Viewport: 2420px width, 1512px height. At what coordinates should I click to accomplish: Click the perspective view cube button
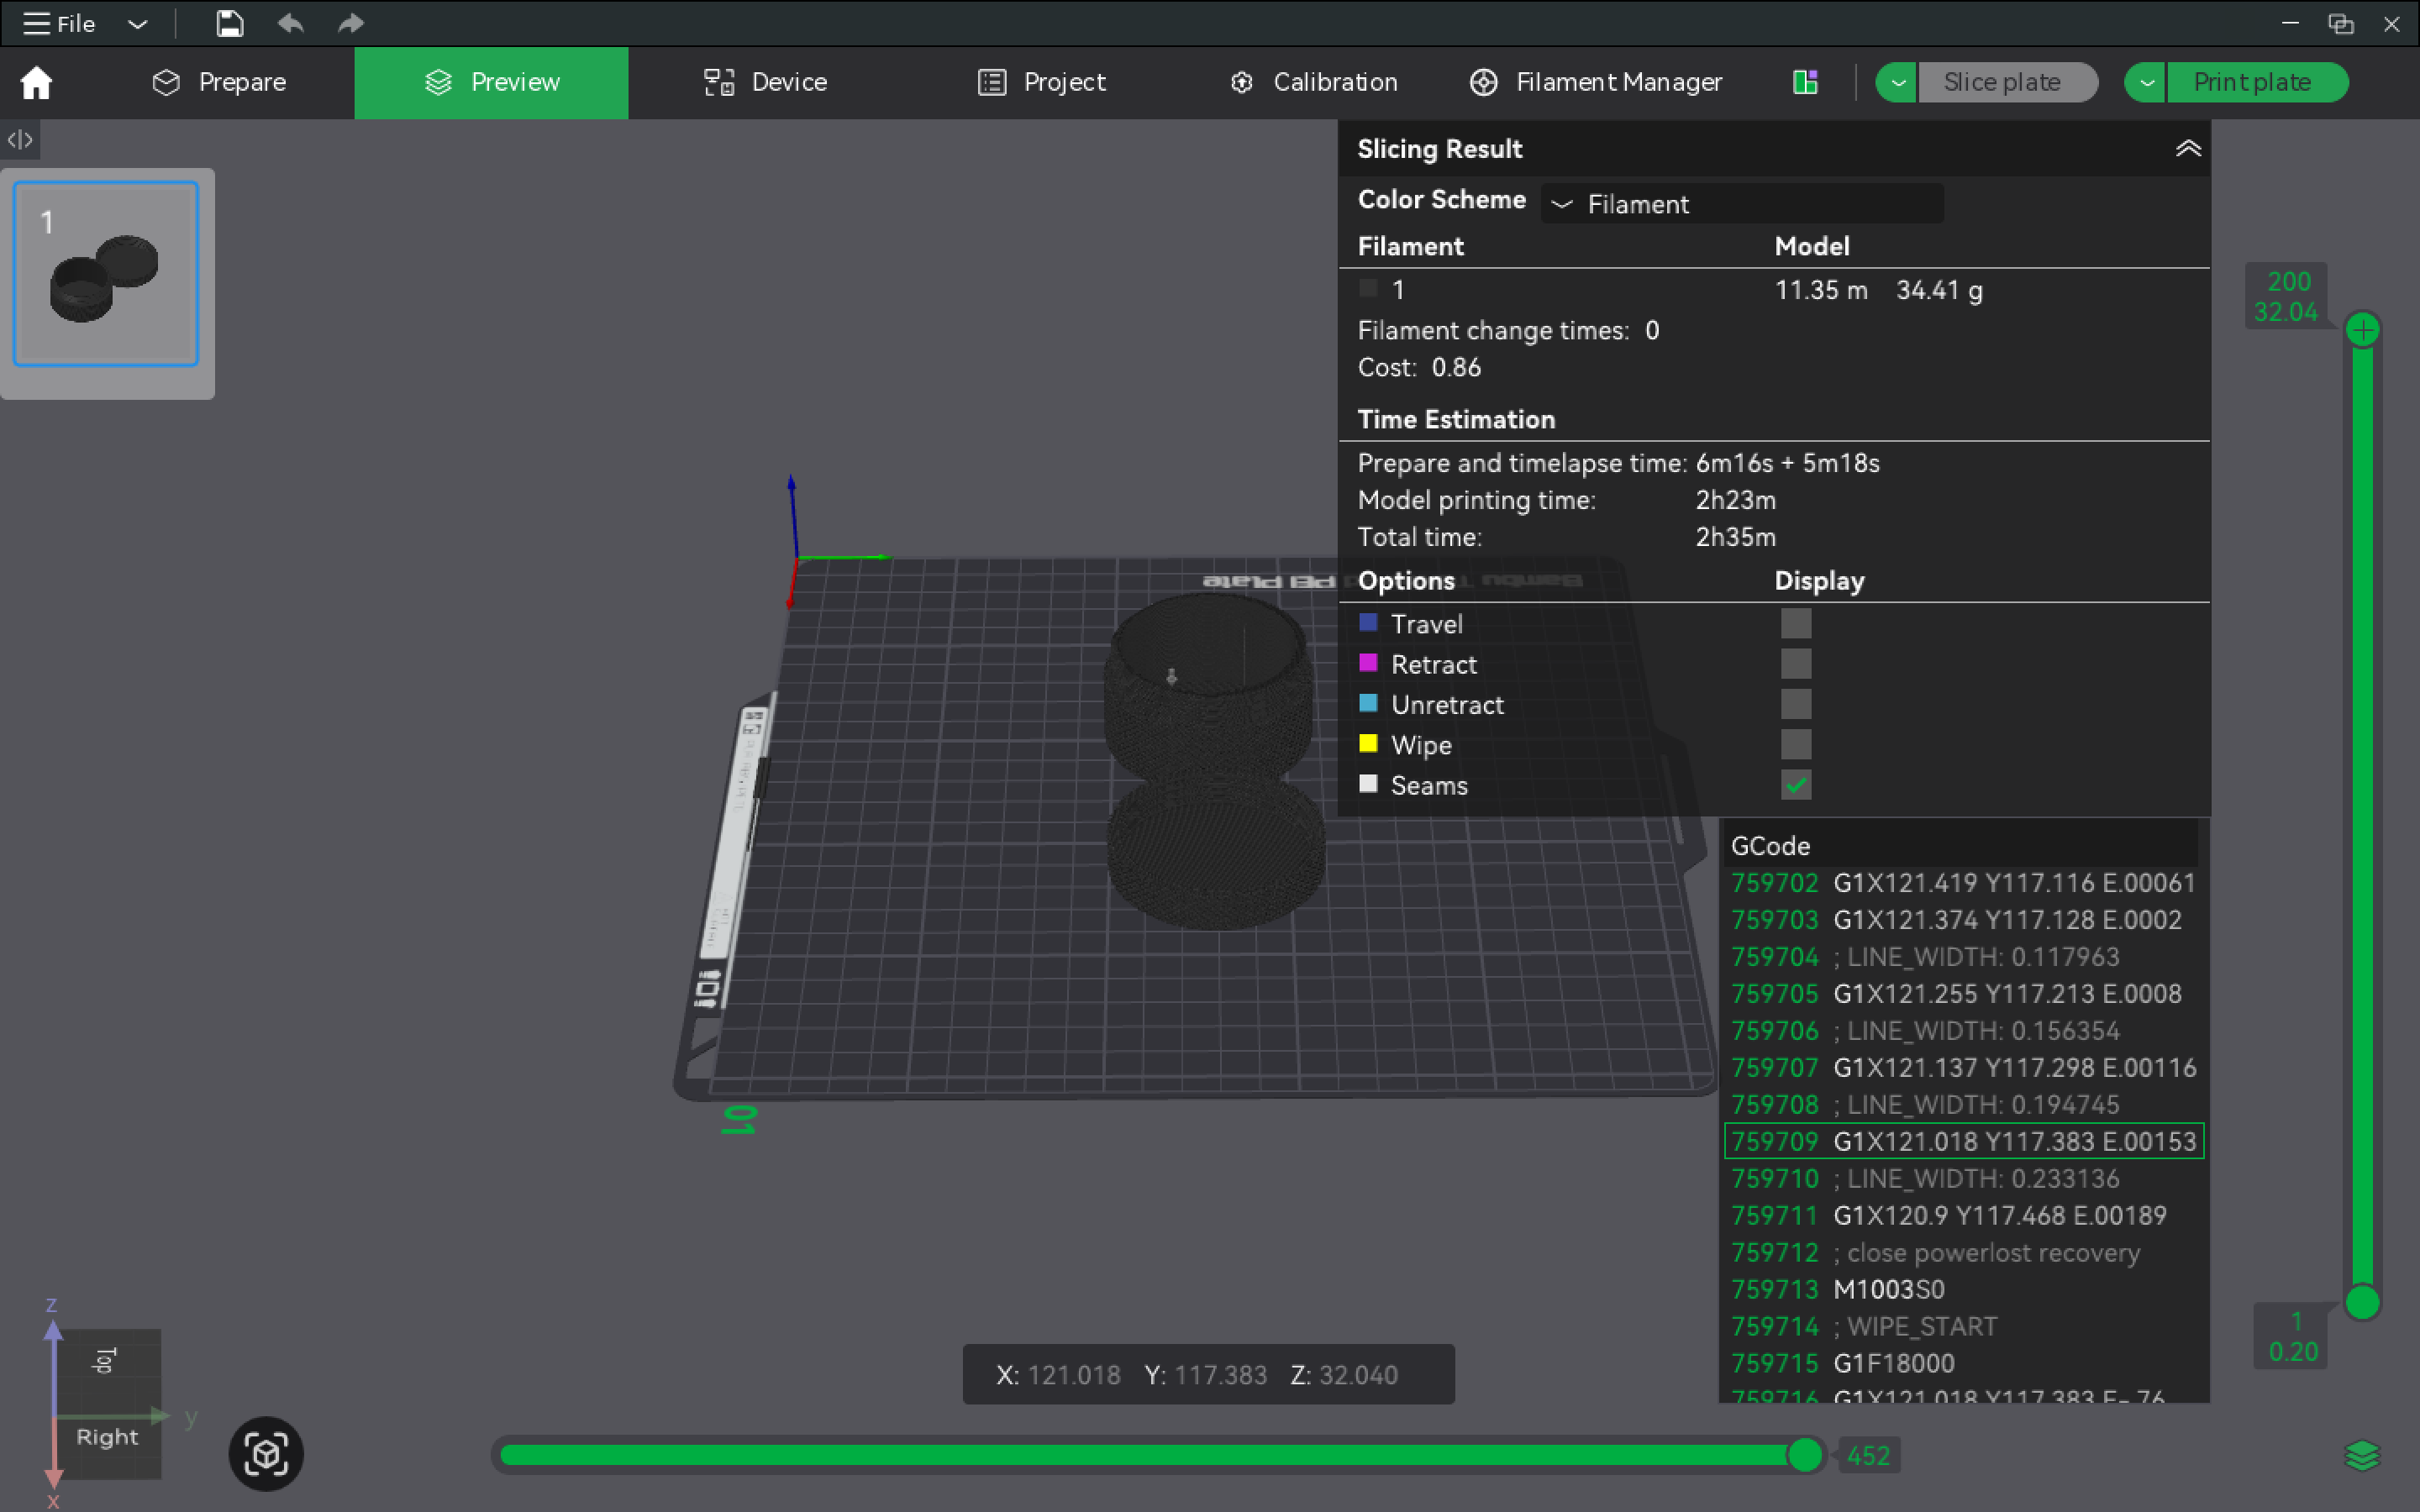pyautogui.click(x=266, y=1454)
